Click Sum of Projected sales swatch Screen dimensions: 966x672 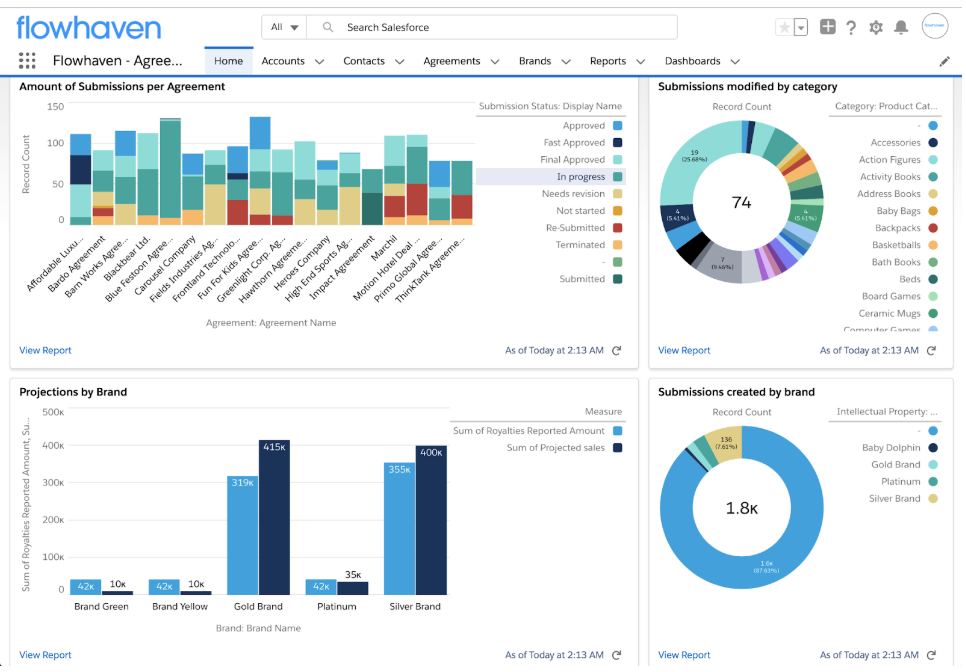pyautogui.click(x=617, y=448)
